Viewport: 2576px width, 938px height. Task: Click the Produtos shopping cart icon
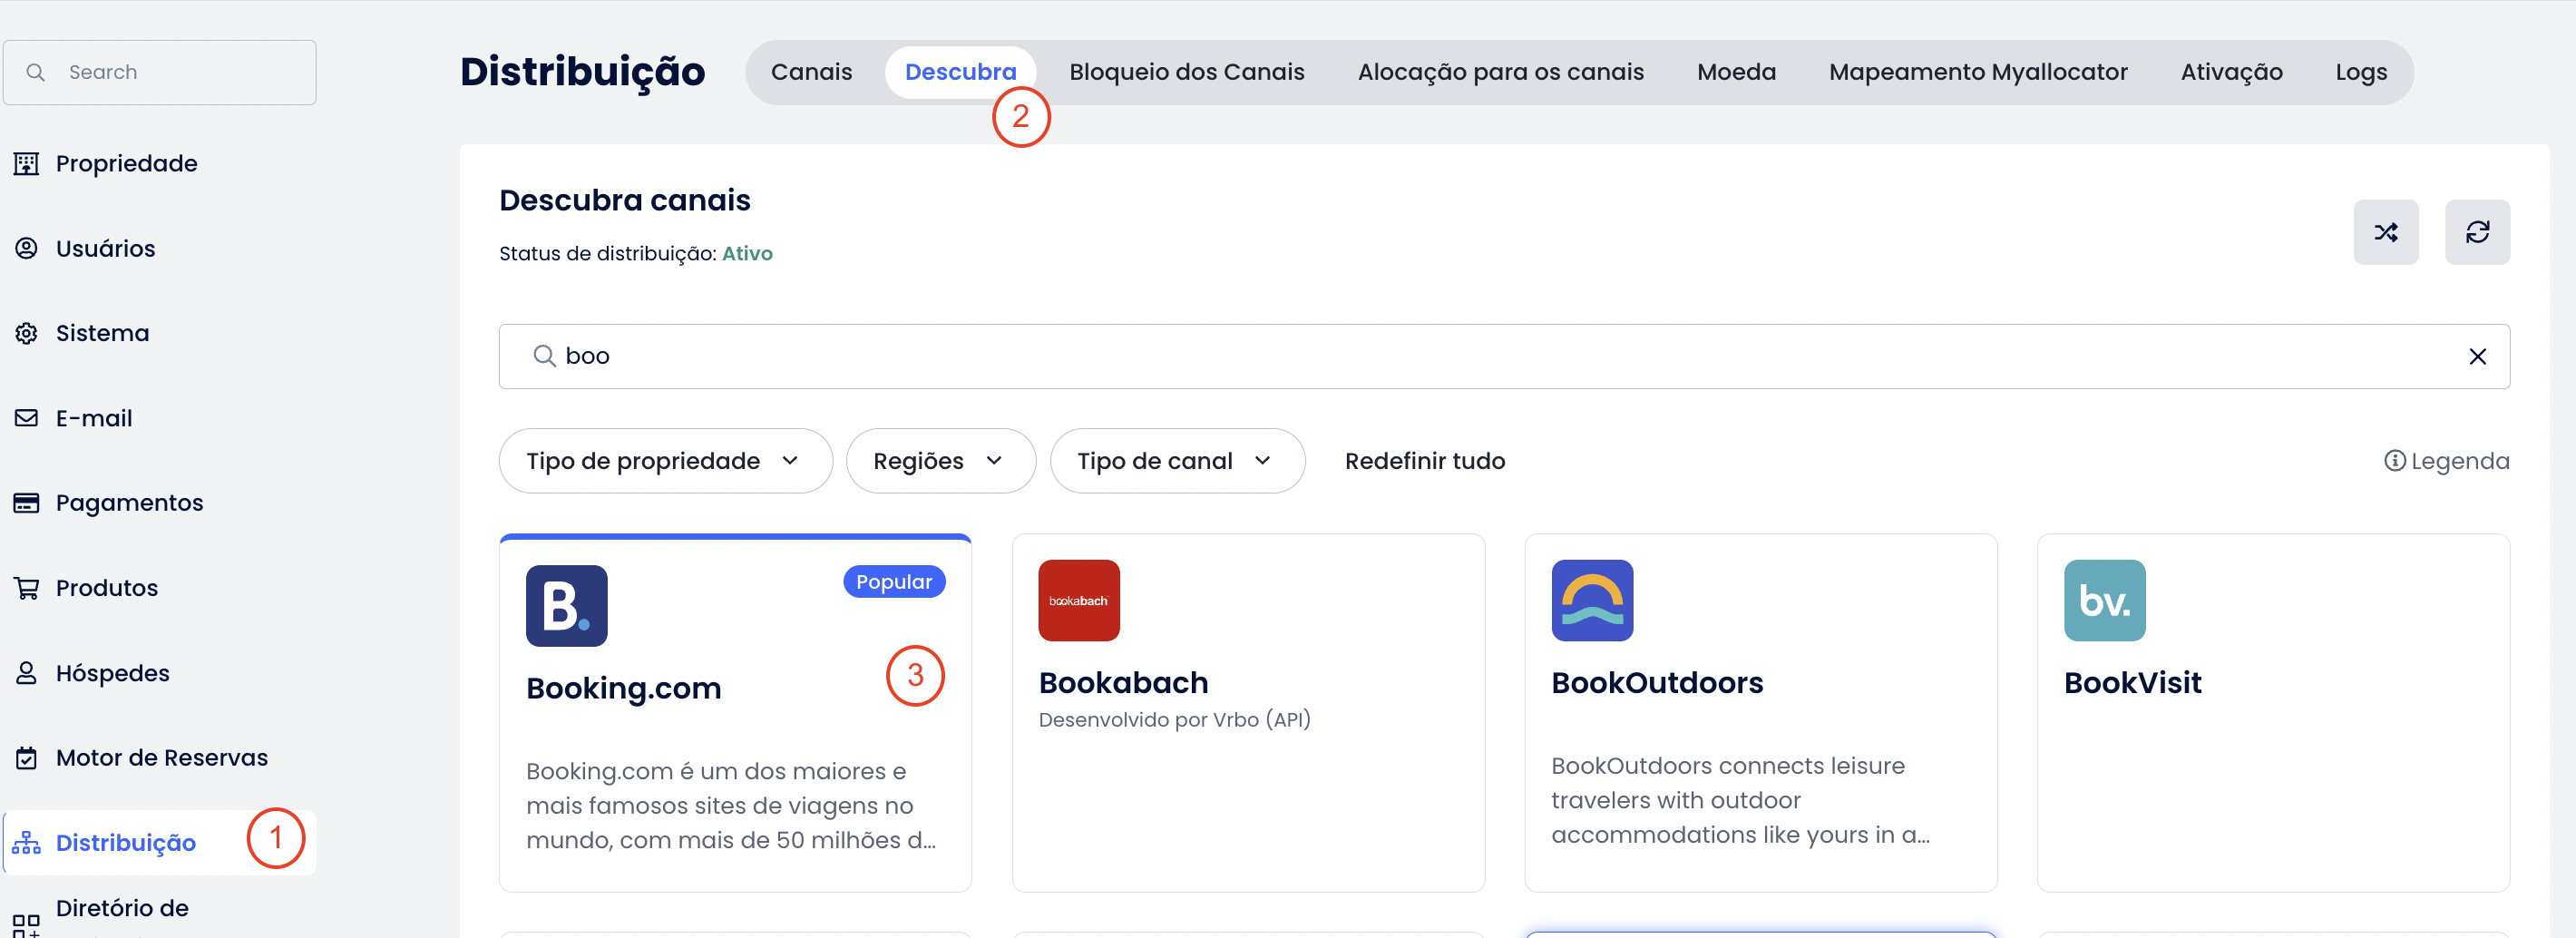click(26, 588)
